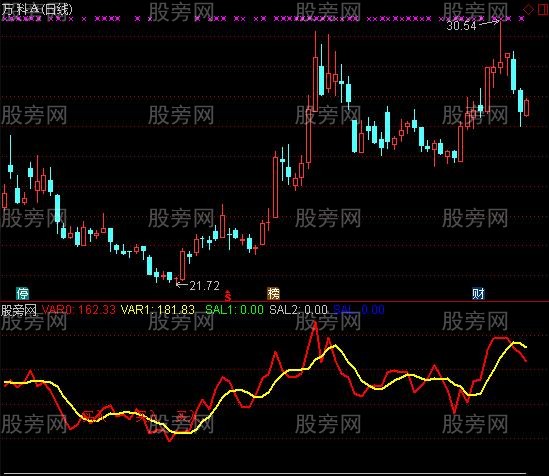Select the 万科A(日线) chart title
This screenshot has width=549, height=476.
point(36,9)
